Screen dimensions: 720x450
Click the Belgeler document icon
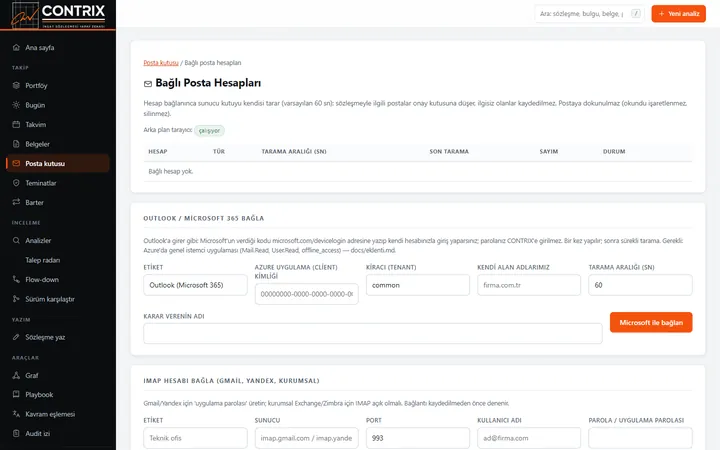(x=16, y=144)
